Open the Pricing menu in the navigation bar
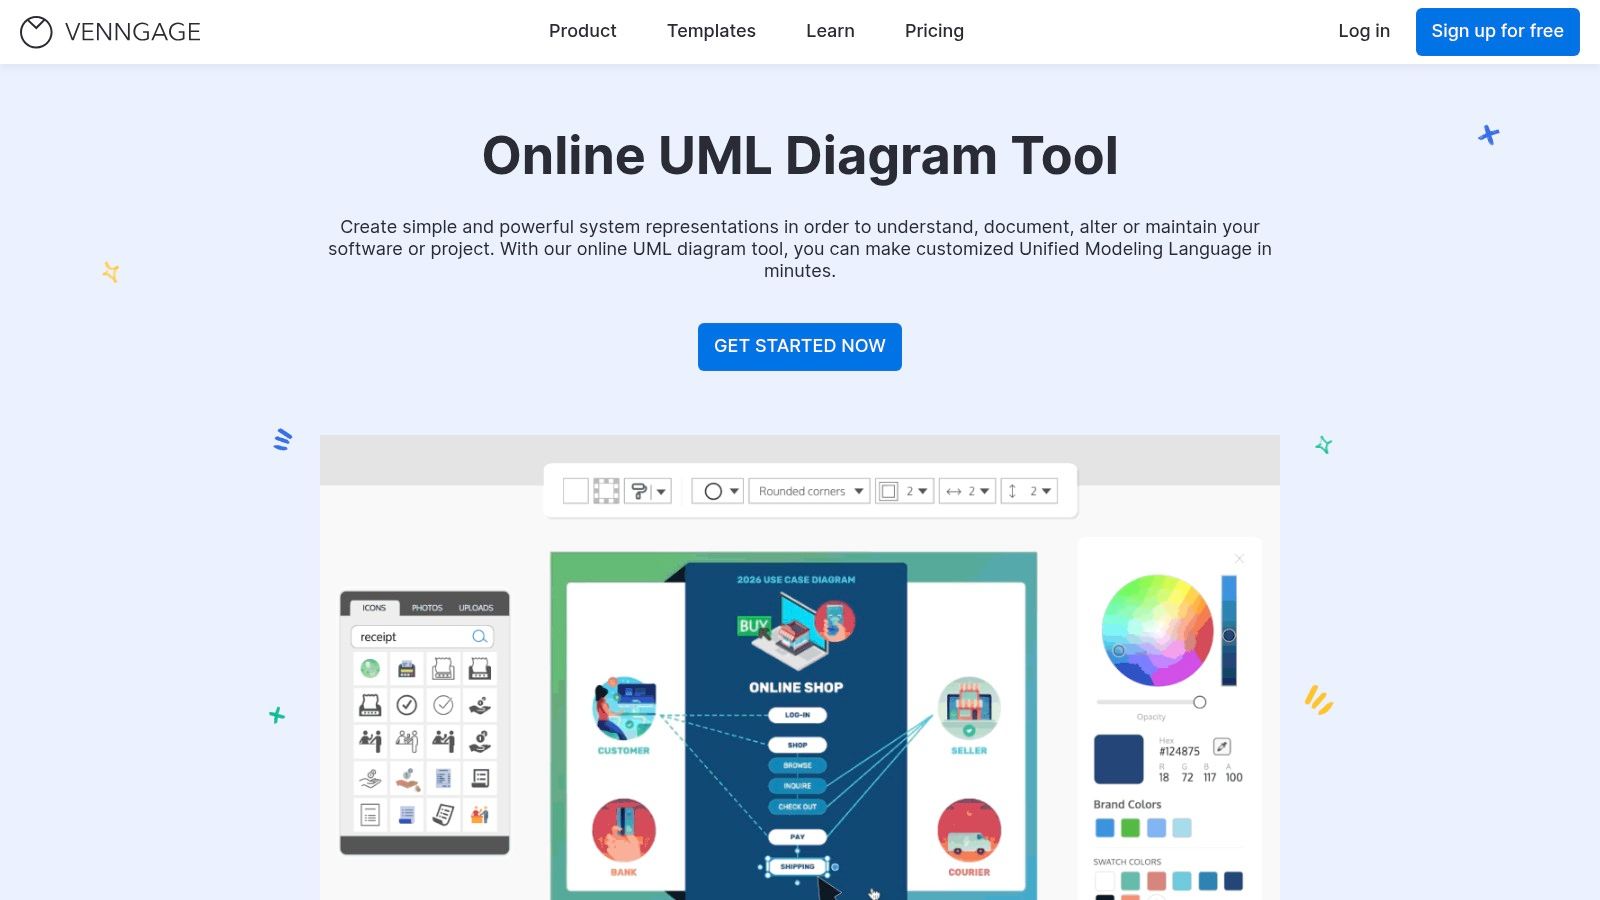 [x=933, y=31]
